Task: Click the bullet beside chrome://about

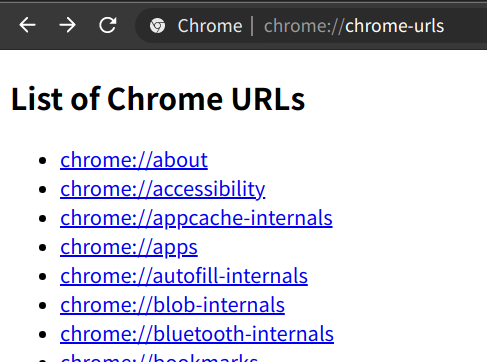Action: (42, 160)
